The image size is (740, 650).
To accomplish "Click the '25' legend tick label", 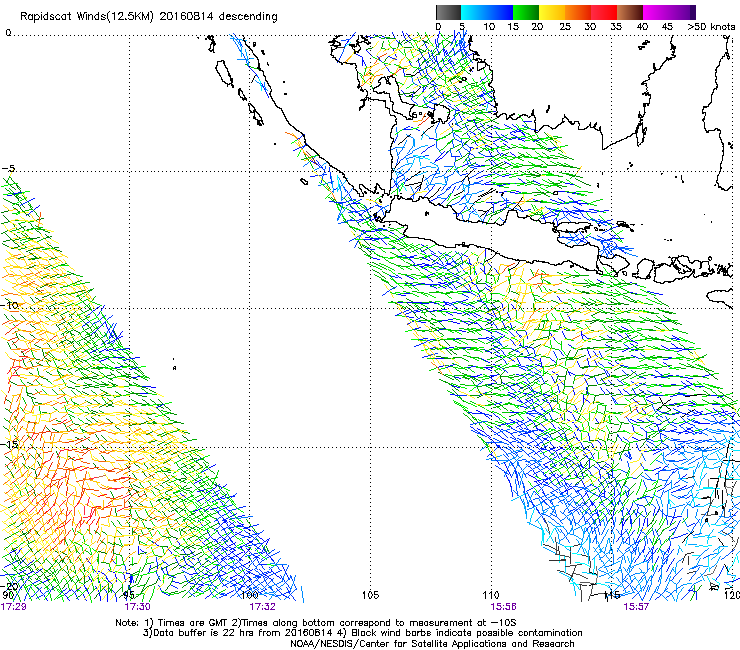I will pyautogui.click(x=565, y=26).
